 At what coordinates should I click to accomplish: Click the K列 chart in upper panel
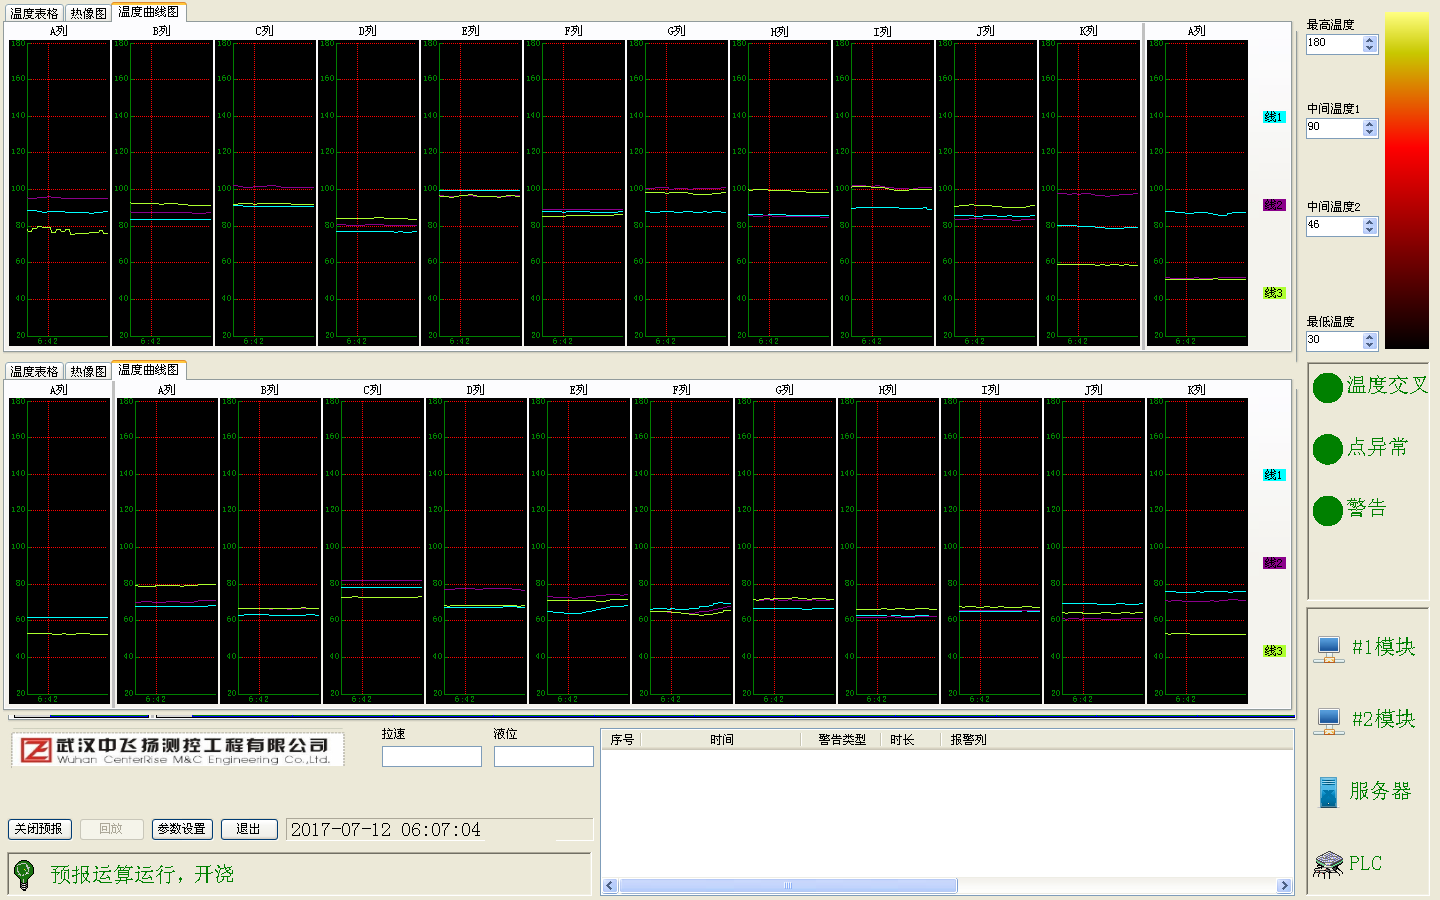[x=1089, y=193]
